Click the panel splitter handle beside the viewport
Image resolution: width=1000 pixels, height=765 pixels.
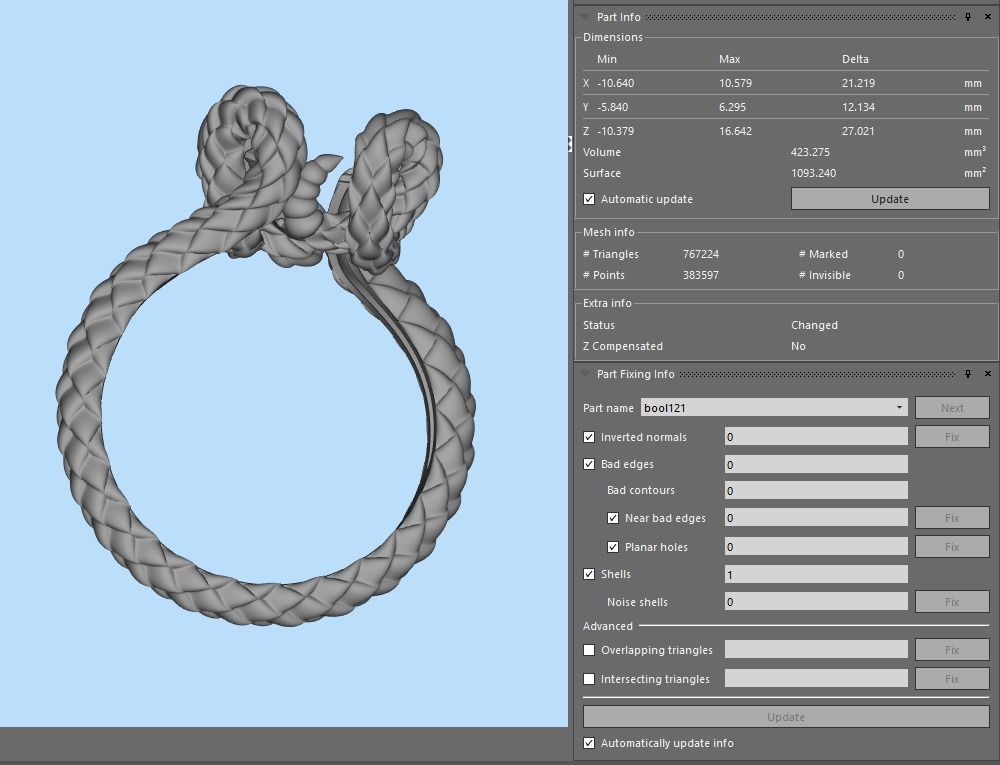(x=570, y=144)
